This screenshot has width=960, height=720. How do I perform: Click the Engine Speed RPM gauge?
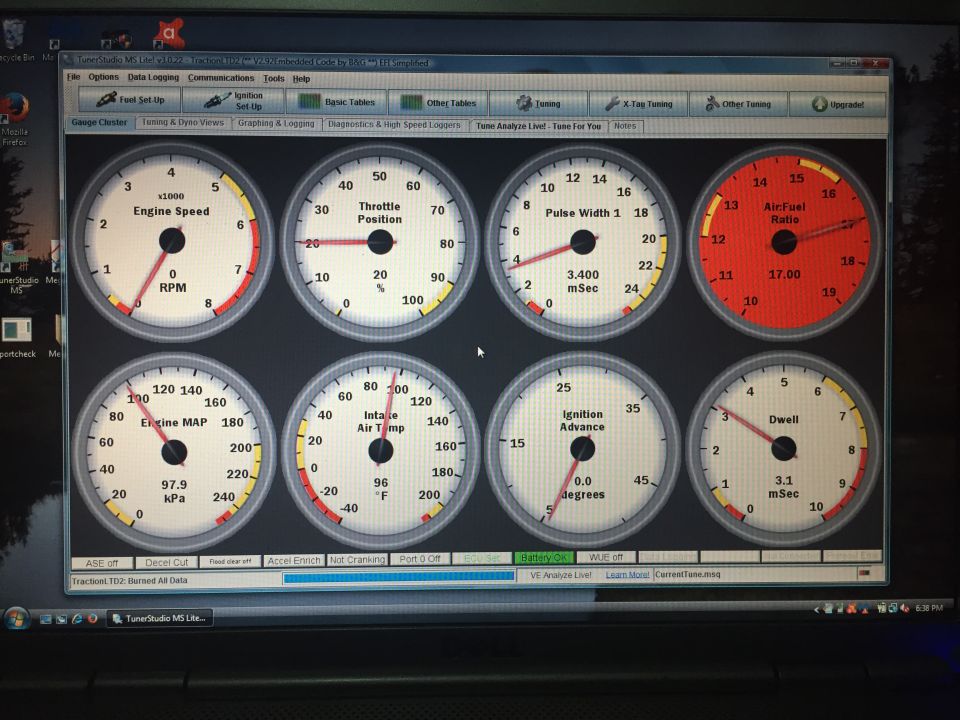(x=173, y=241)
